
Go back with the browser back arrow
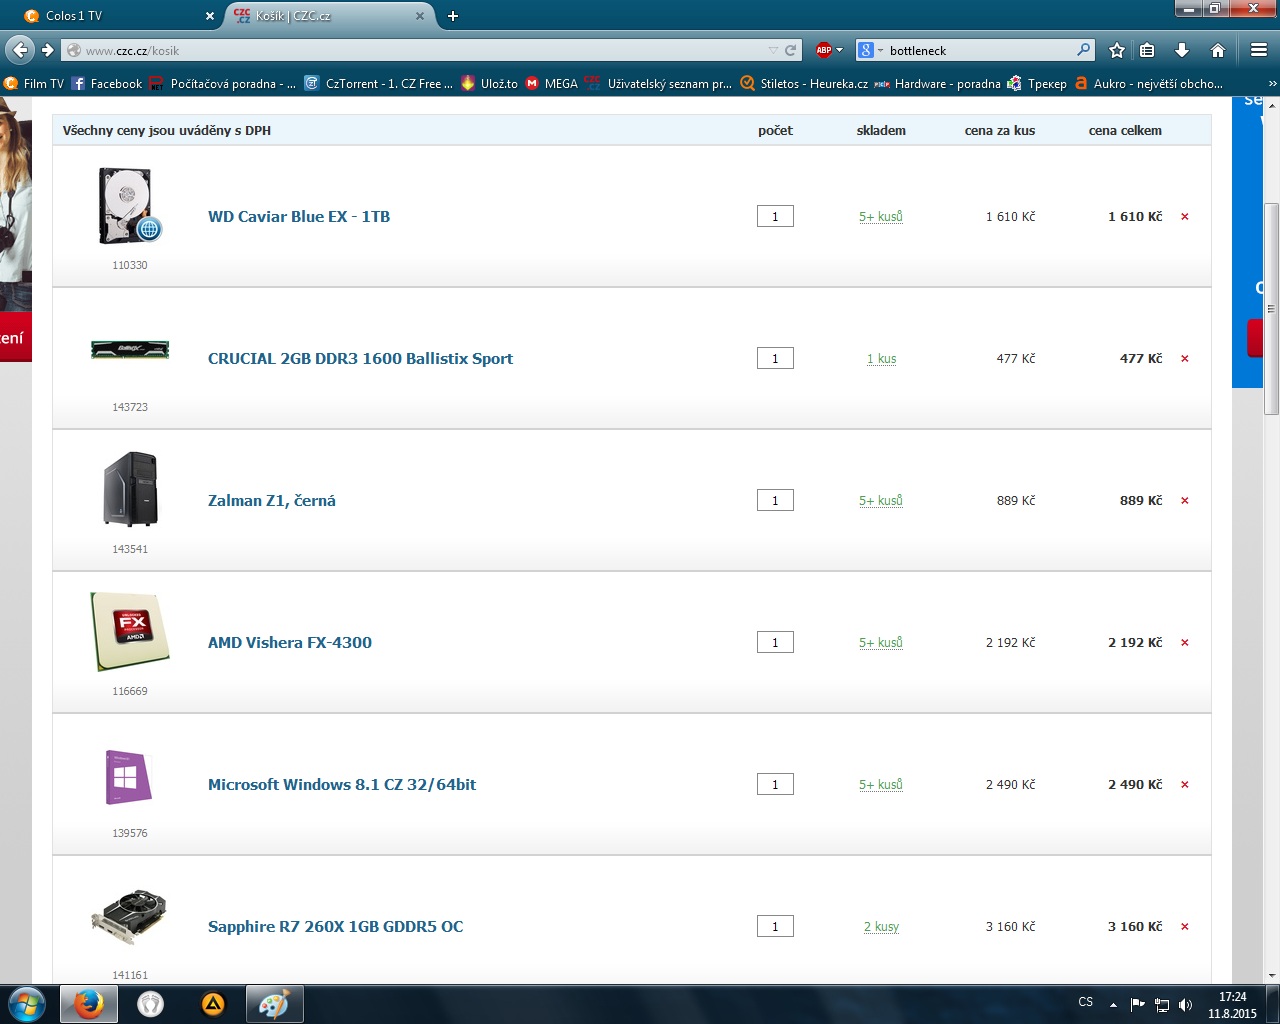coord(20,50)
